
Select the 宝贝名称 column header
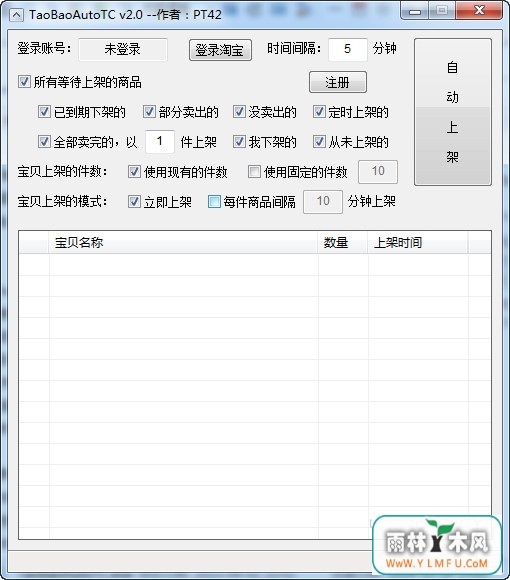pos(183,243)
